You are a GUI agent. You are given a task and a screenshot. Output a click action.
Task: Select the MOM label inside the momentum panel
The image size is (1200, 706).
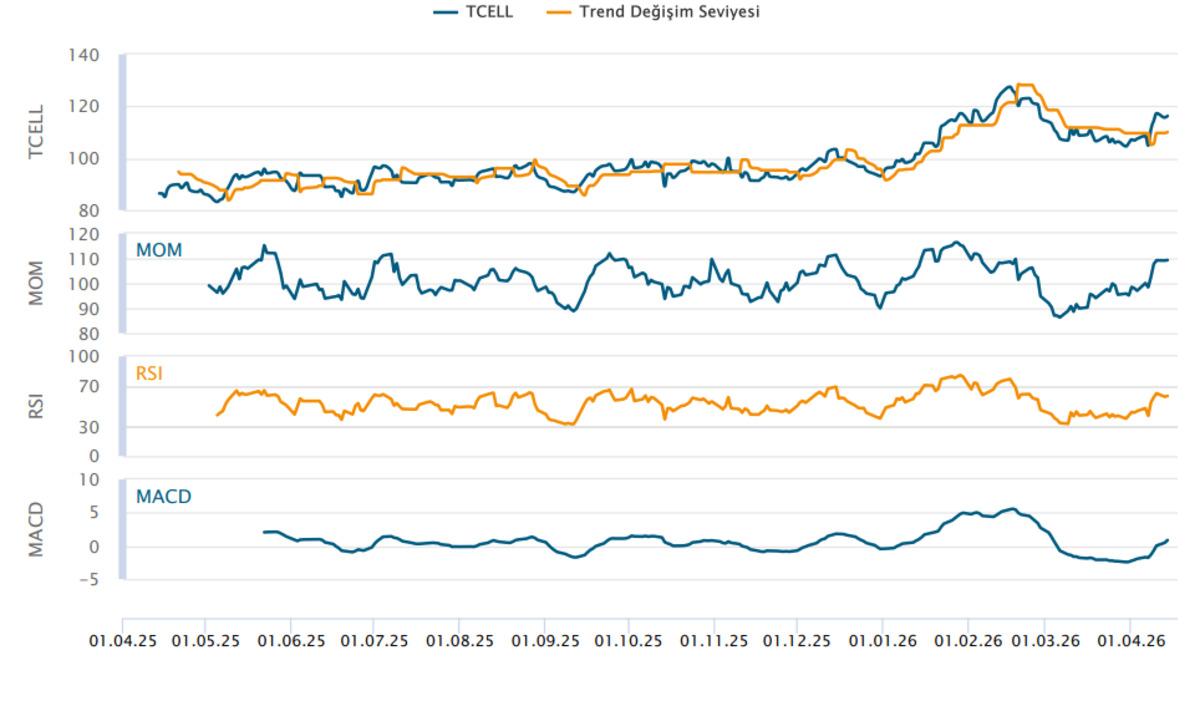pyautogui.click(x=159, y=250)
